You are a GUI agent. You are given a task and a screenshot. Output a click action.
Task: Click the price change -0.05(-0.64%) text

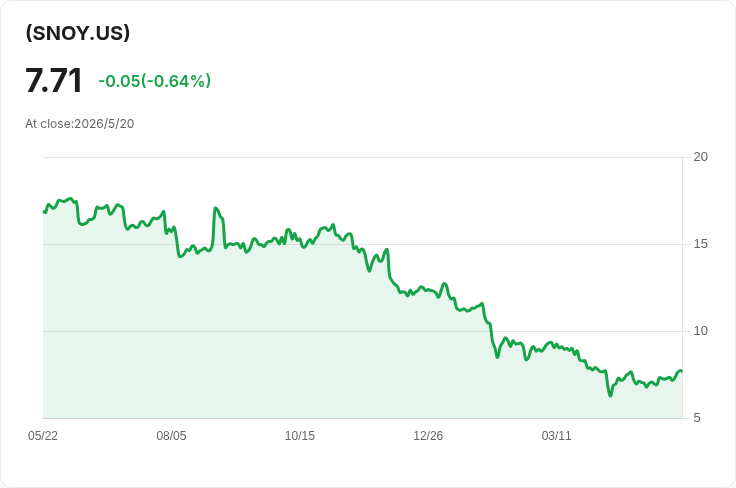[x=154, y=81]
